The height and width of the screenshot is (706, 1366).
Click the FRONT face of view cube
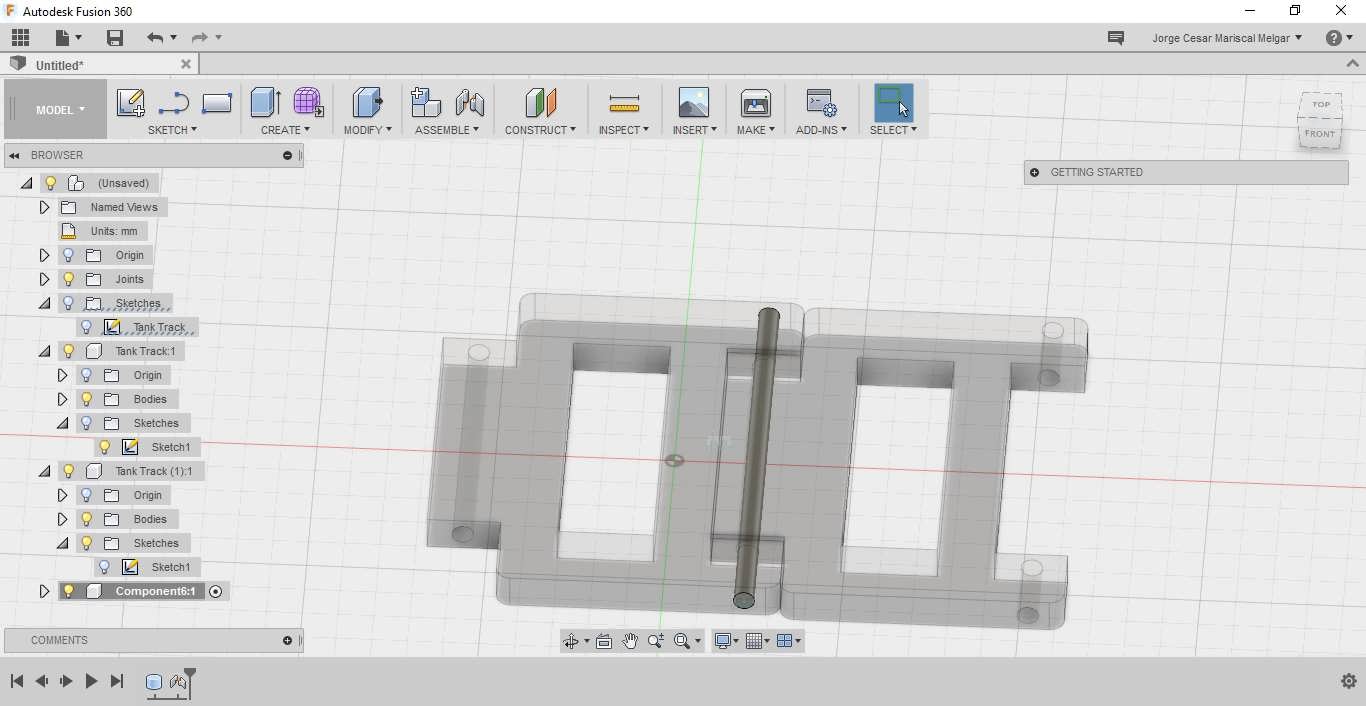tap(1319, 134)
